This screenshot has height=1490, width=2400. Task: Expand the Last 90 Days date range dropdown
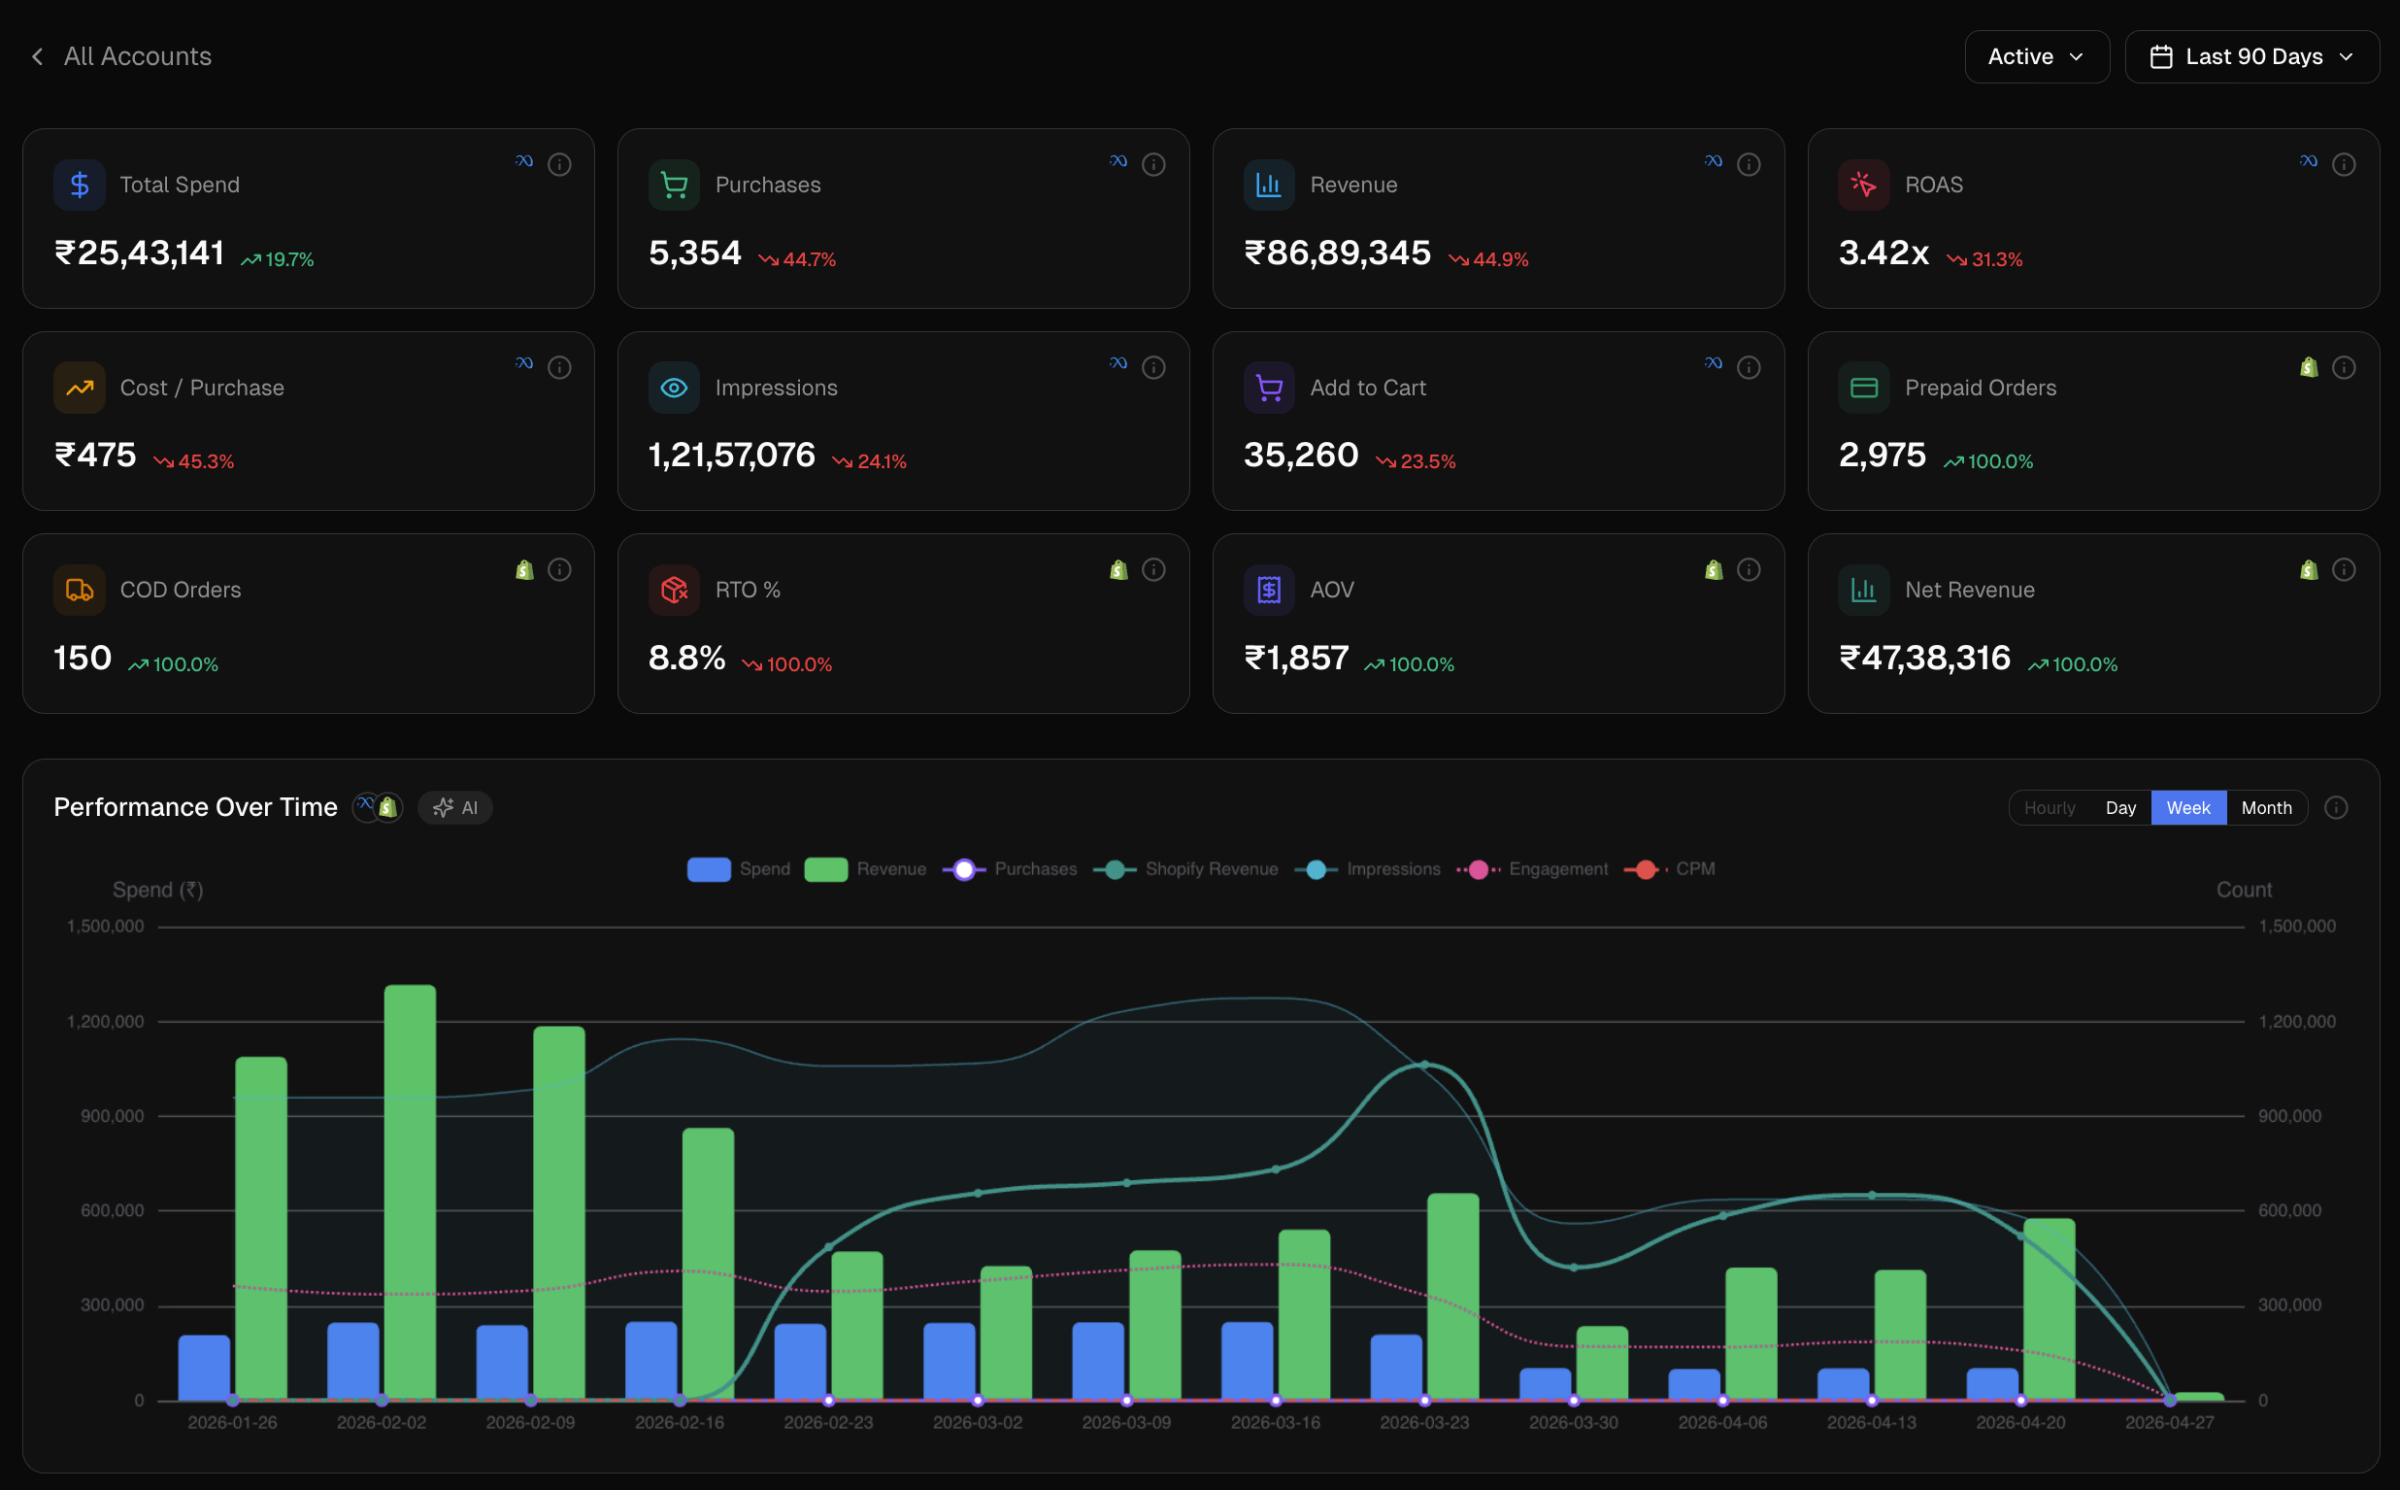pos(2253,56)
